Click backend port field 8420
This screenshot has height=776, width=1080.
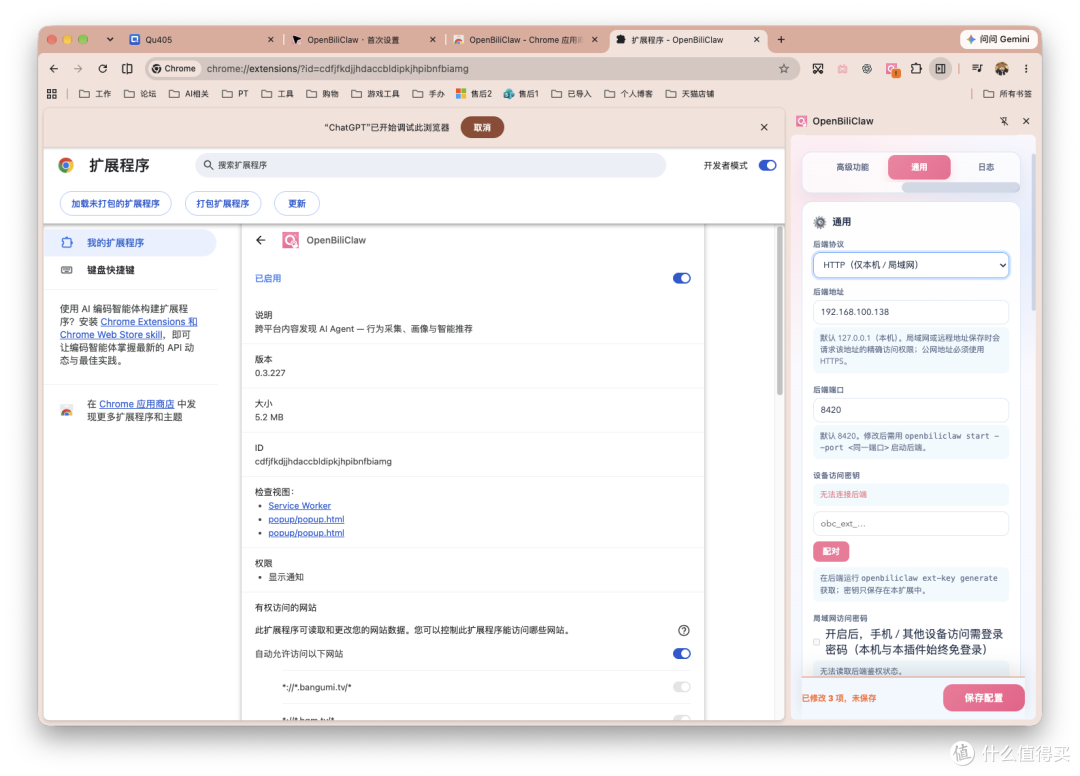point(911,410)
